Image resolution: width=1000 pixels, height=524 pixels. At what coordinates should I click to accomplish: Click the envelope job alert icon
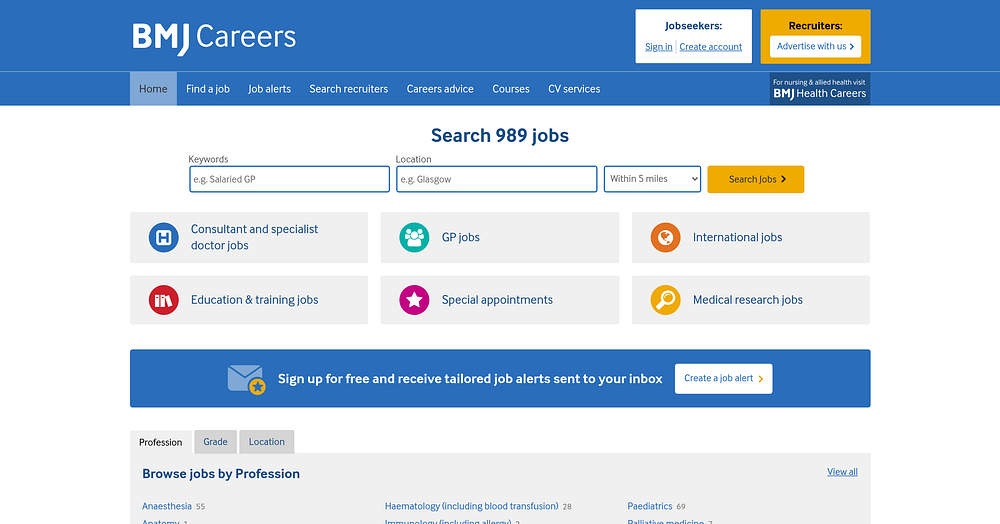pos(247,379)
